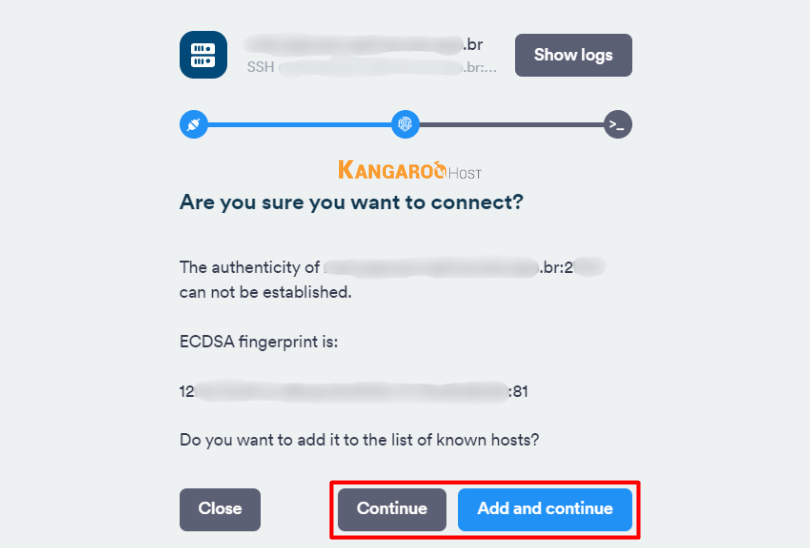
Task: Click the small "Host" word in the logo
Action: click(465, 173)
